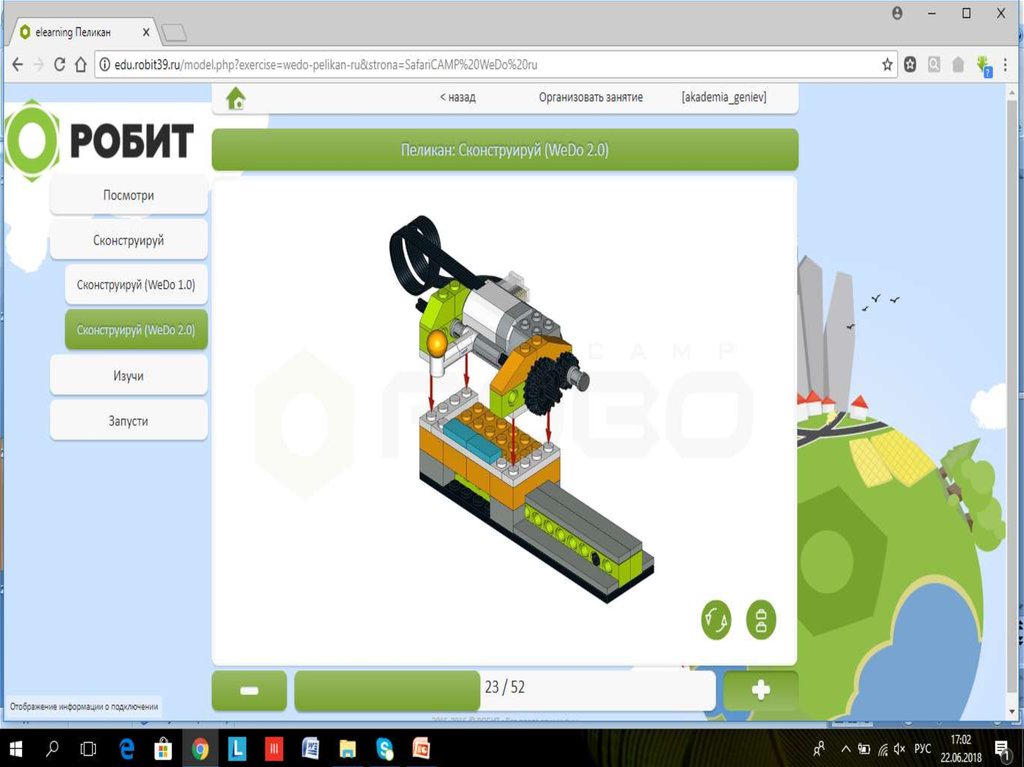
Task: Go to the 'Изучи' section
Action: pyautogui.click(x=129, y=376)
